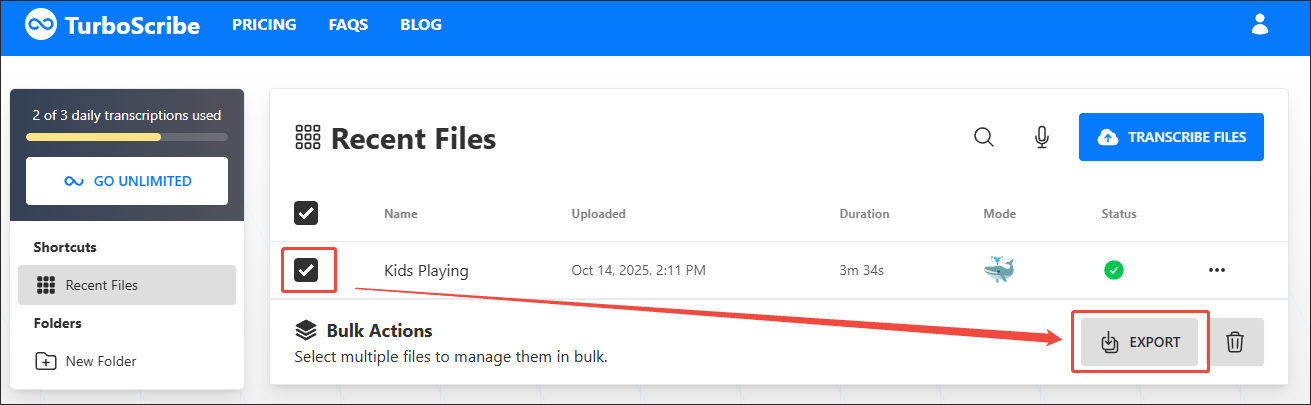Click the TurboScribe infinity logo

41,25
